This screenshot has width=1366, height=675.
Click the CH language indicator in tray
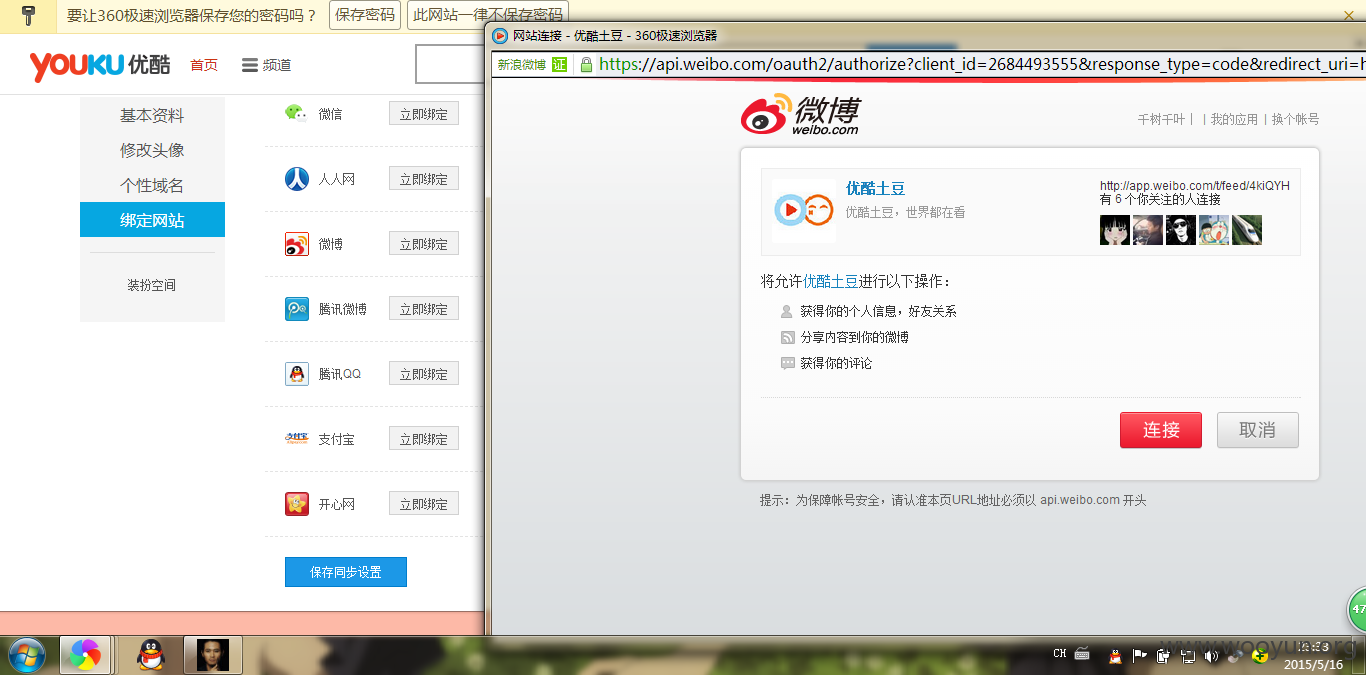(x=1060, y=654)
